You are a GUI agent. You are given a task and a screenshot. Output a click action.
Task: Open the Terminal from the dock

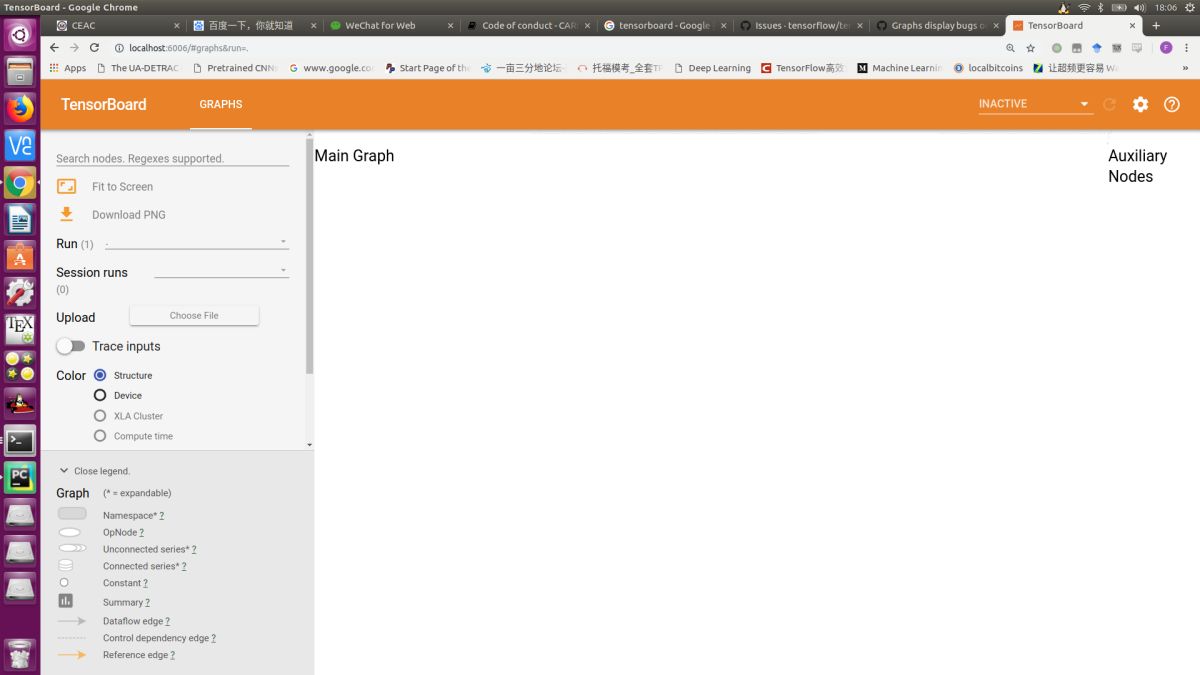(20, 440)
